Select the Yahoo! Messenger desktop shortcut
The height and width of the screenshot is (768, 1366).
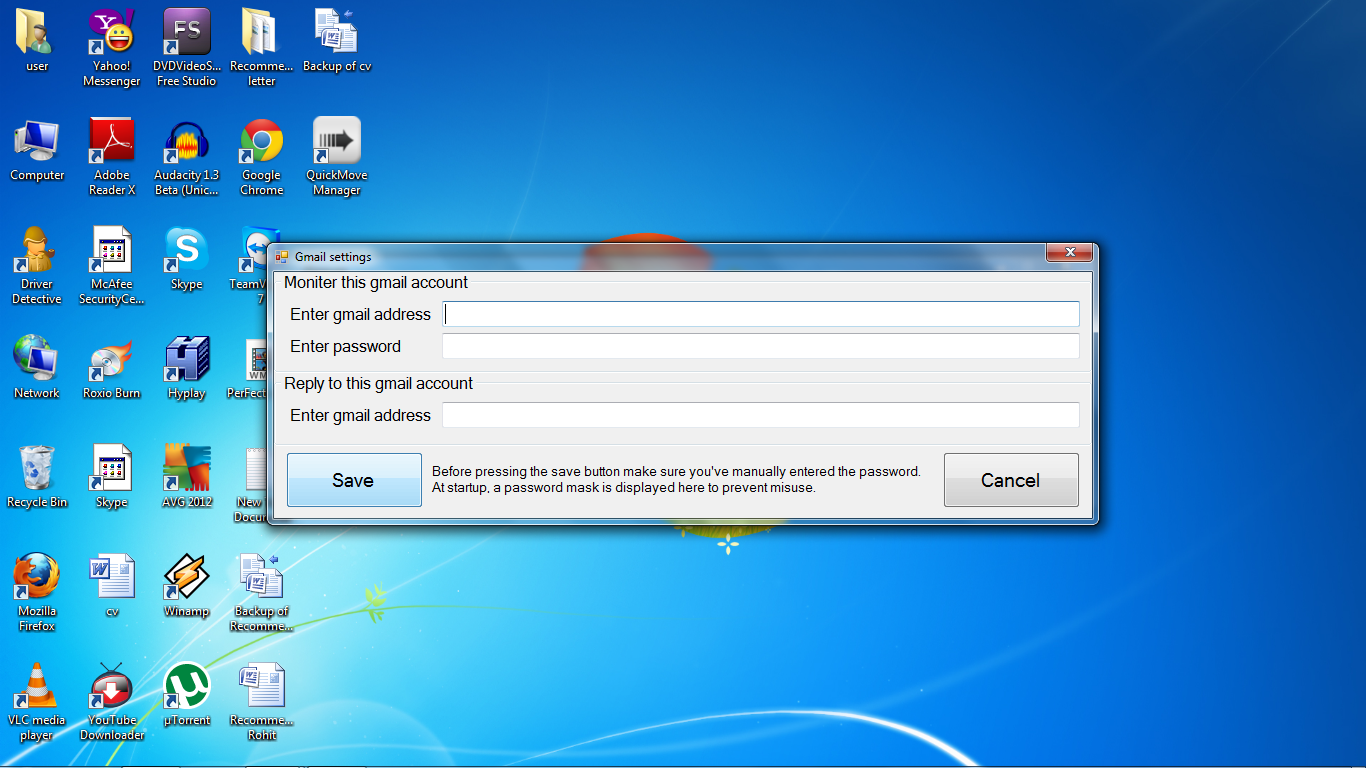click(x=111, y=48)
